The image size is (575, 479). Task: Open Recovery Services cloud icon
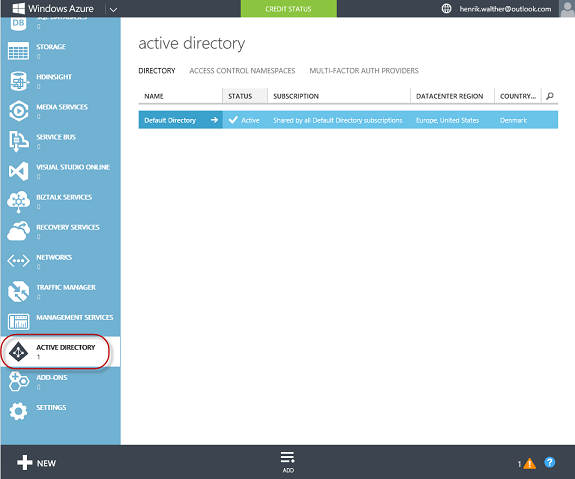[x=18, y=231]
